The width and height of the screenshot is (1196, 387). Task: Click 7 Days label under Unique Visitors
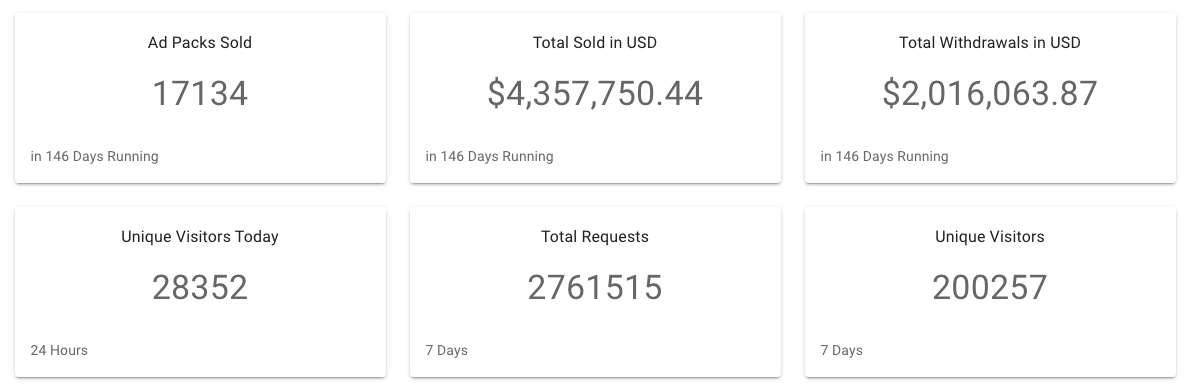point(842,350)
